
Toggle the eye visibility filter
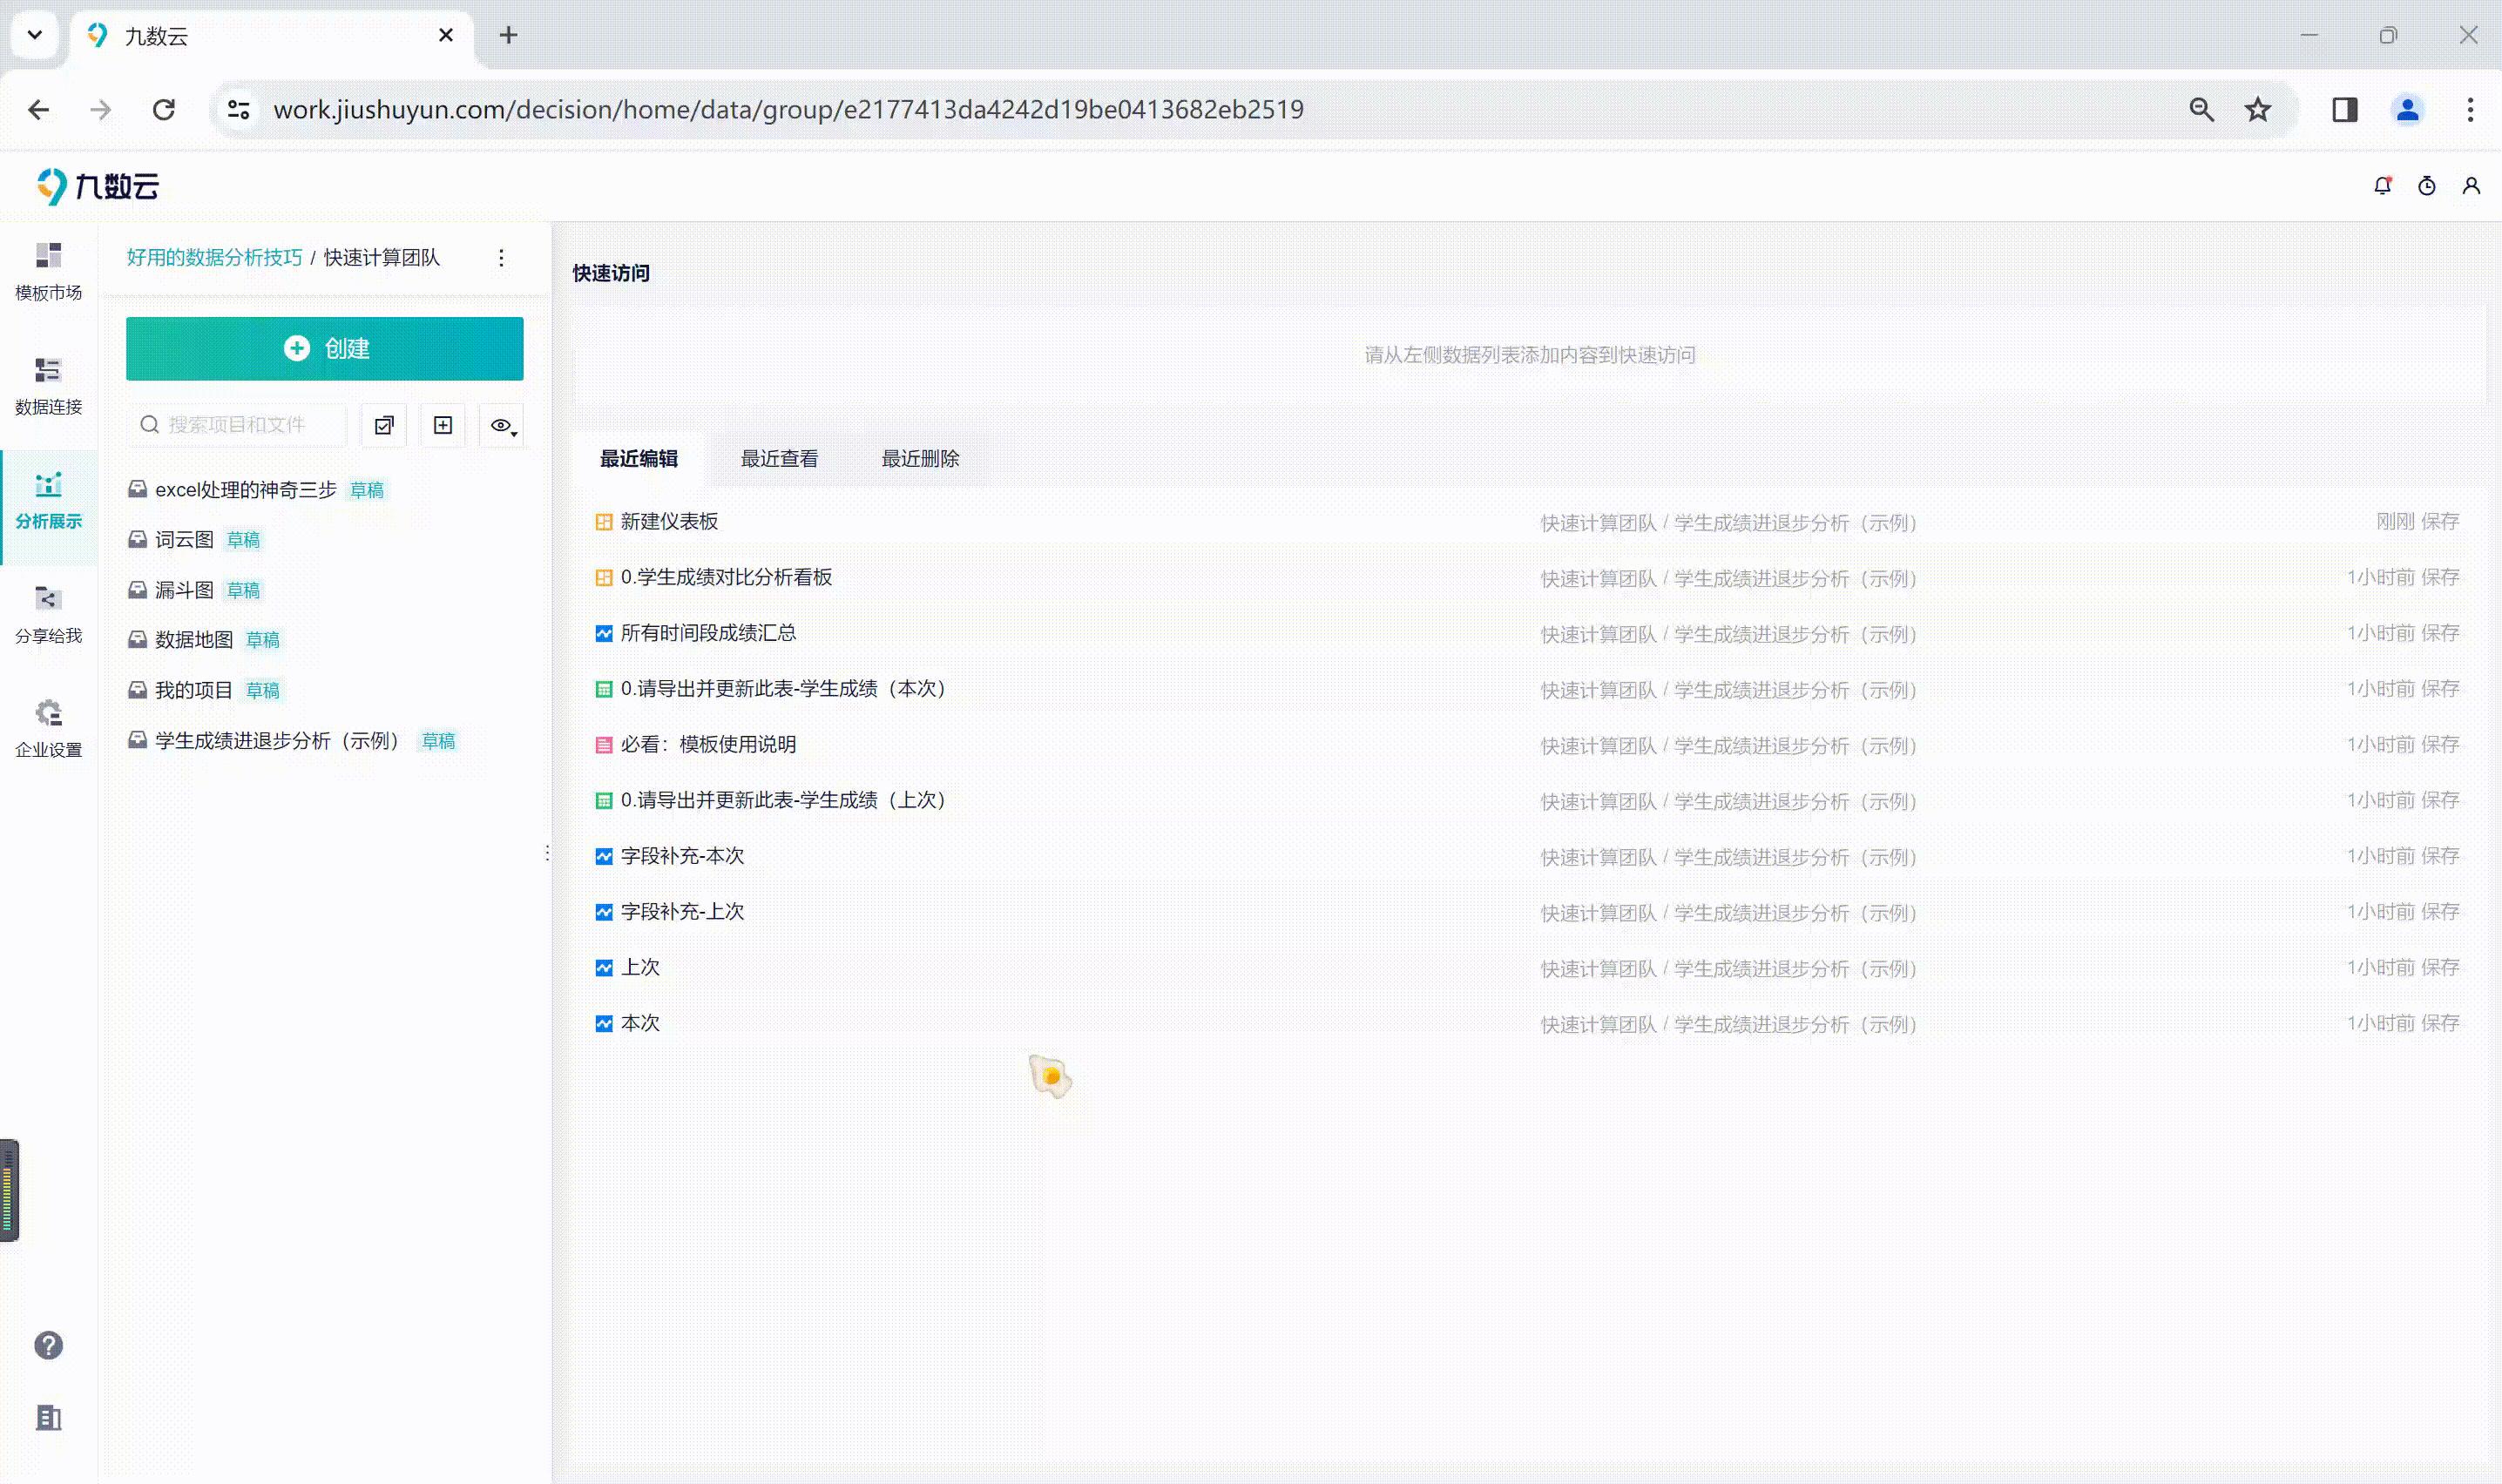tap(502, 425)
